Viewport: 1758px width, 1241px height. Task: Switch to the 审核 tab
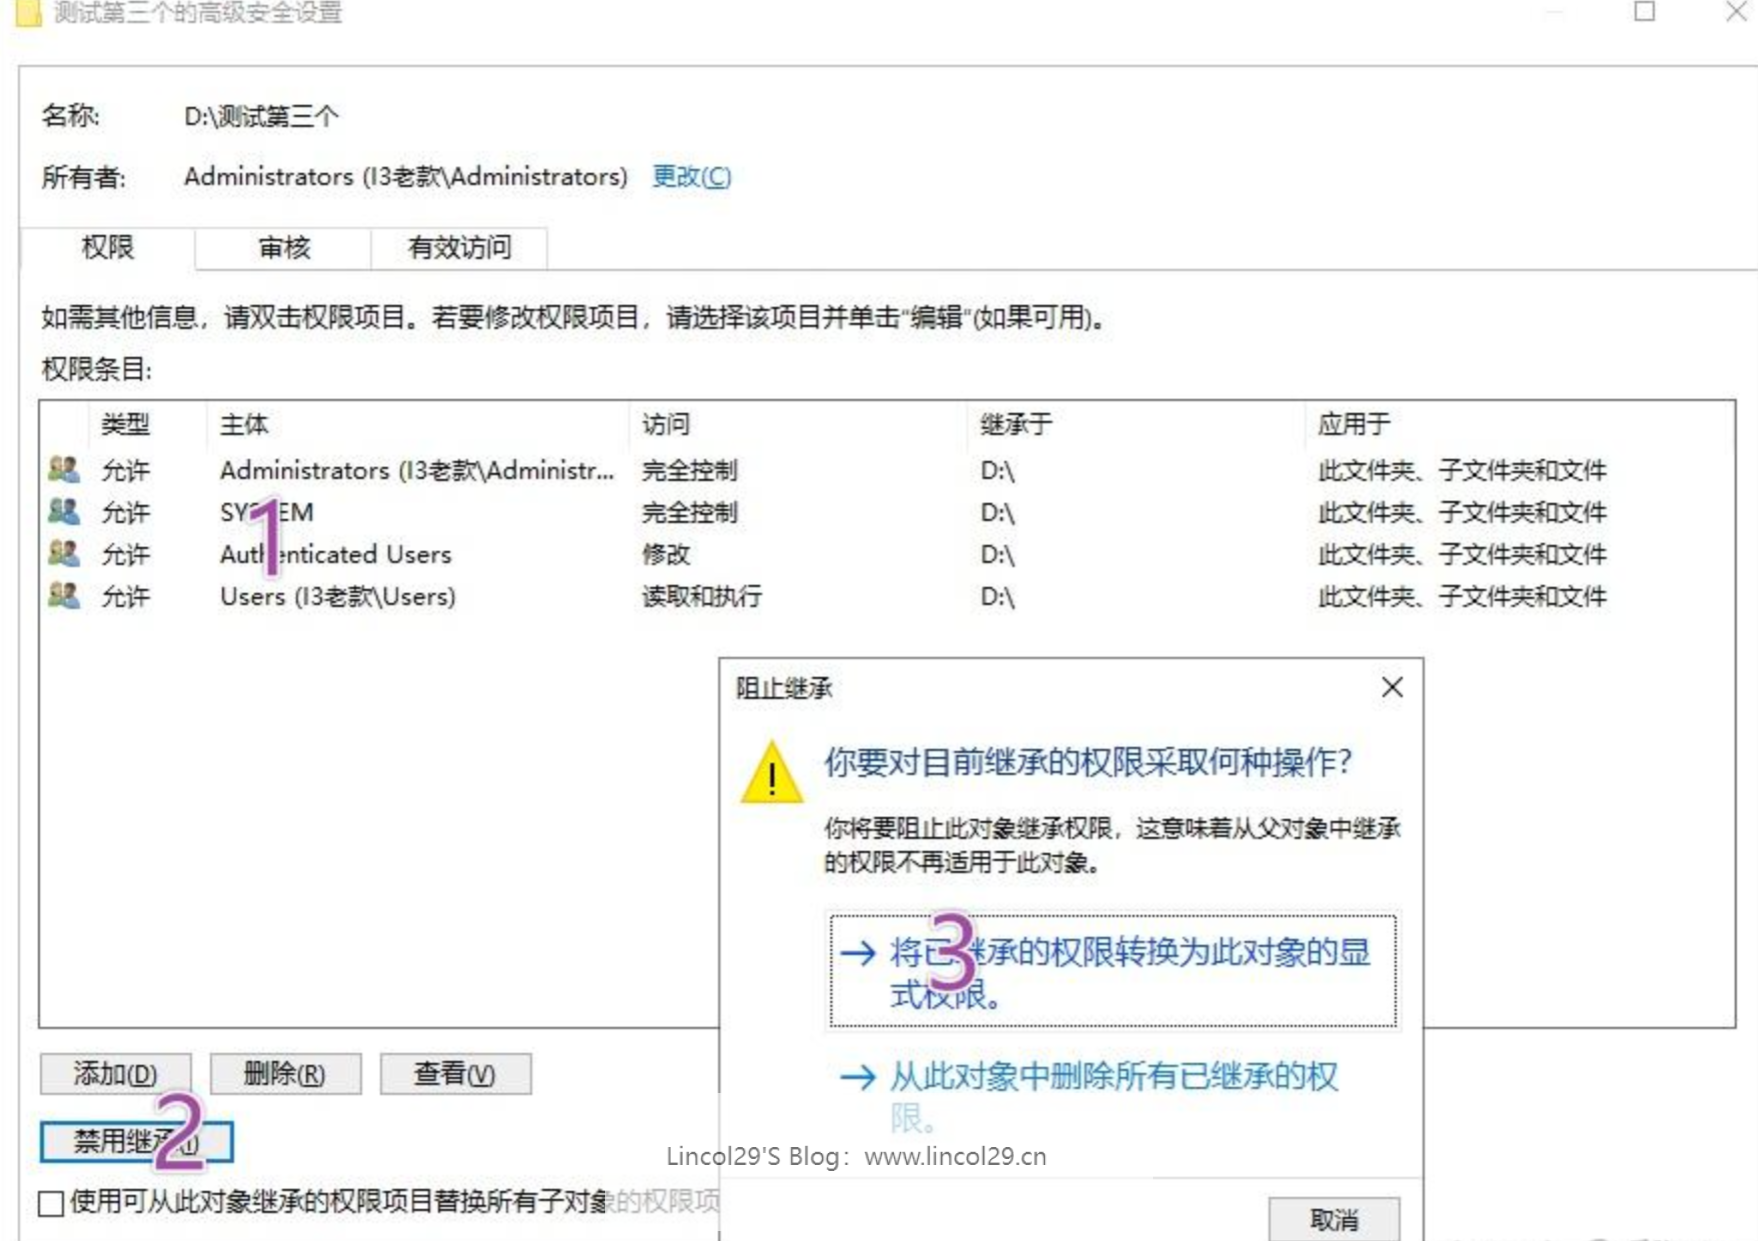(284, 248)
